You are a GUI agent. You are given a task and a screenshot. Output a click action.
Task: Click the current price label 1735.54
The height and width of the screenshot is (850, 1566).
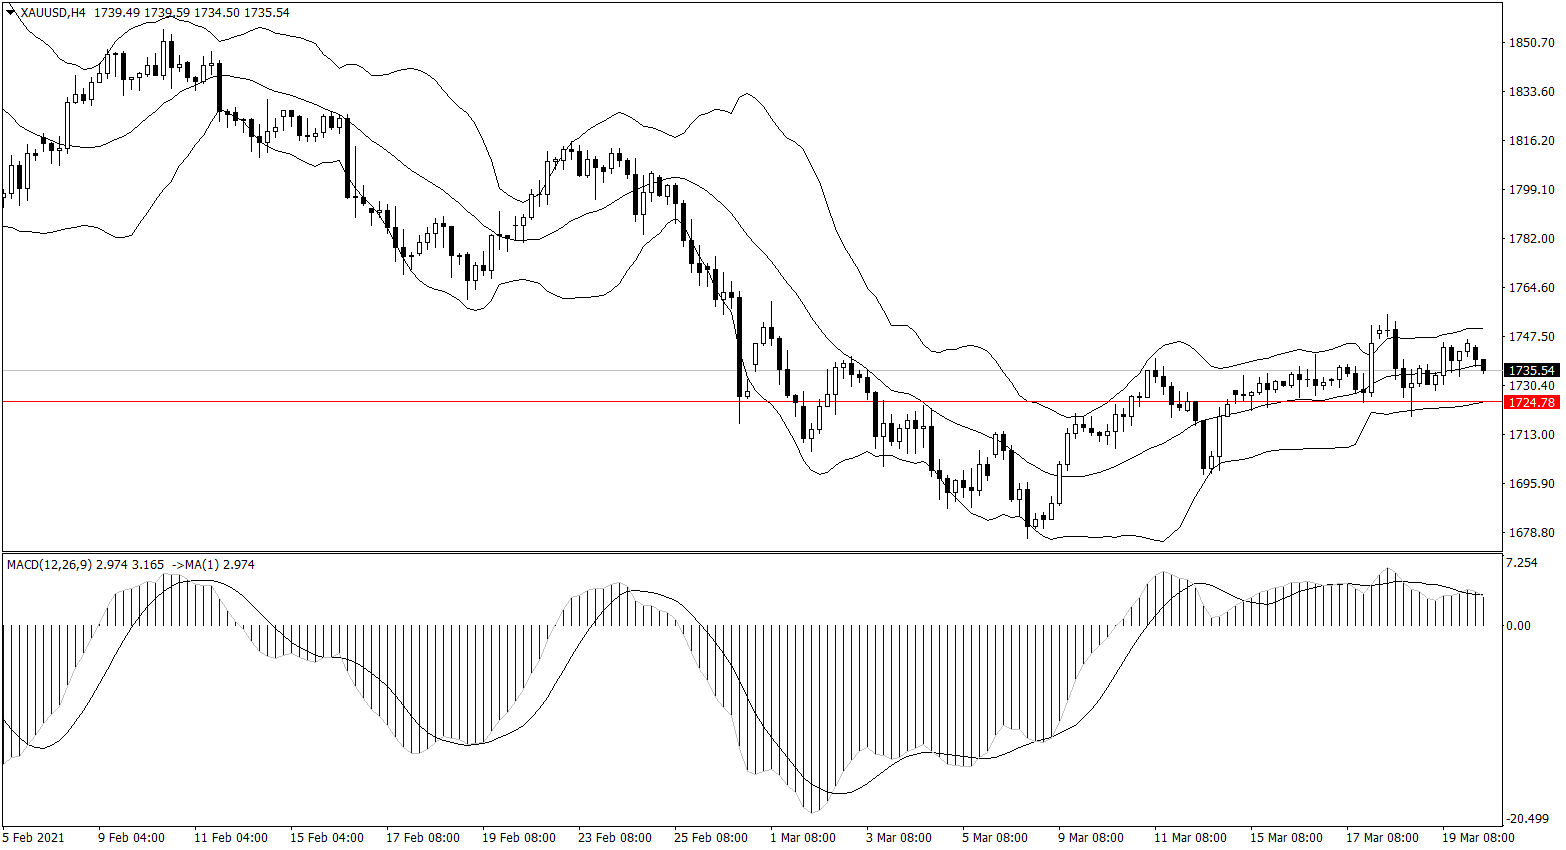1531,371
